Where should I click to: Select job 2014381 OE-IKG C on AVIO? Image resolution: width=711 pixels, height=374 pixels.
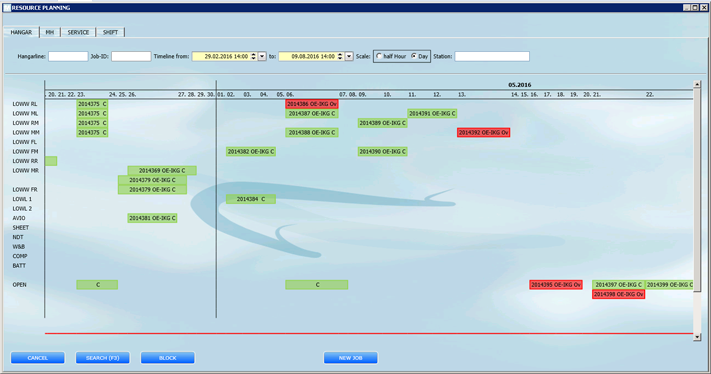click(152, 218)
